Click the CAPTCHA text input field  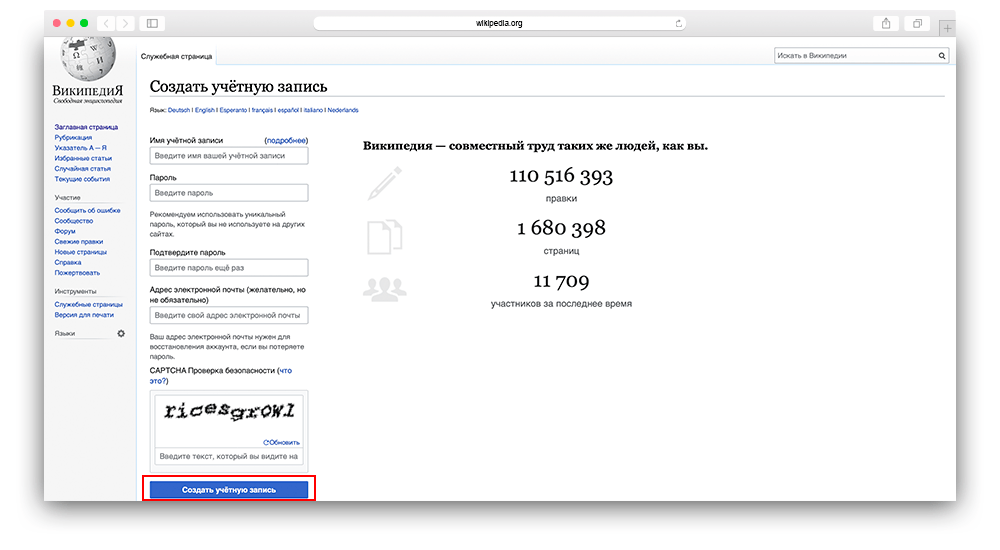click(229, 457)
